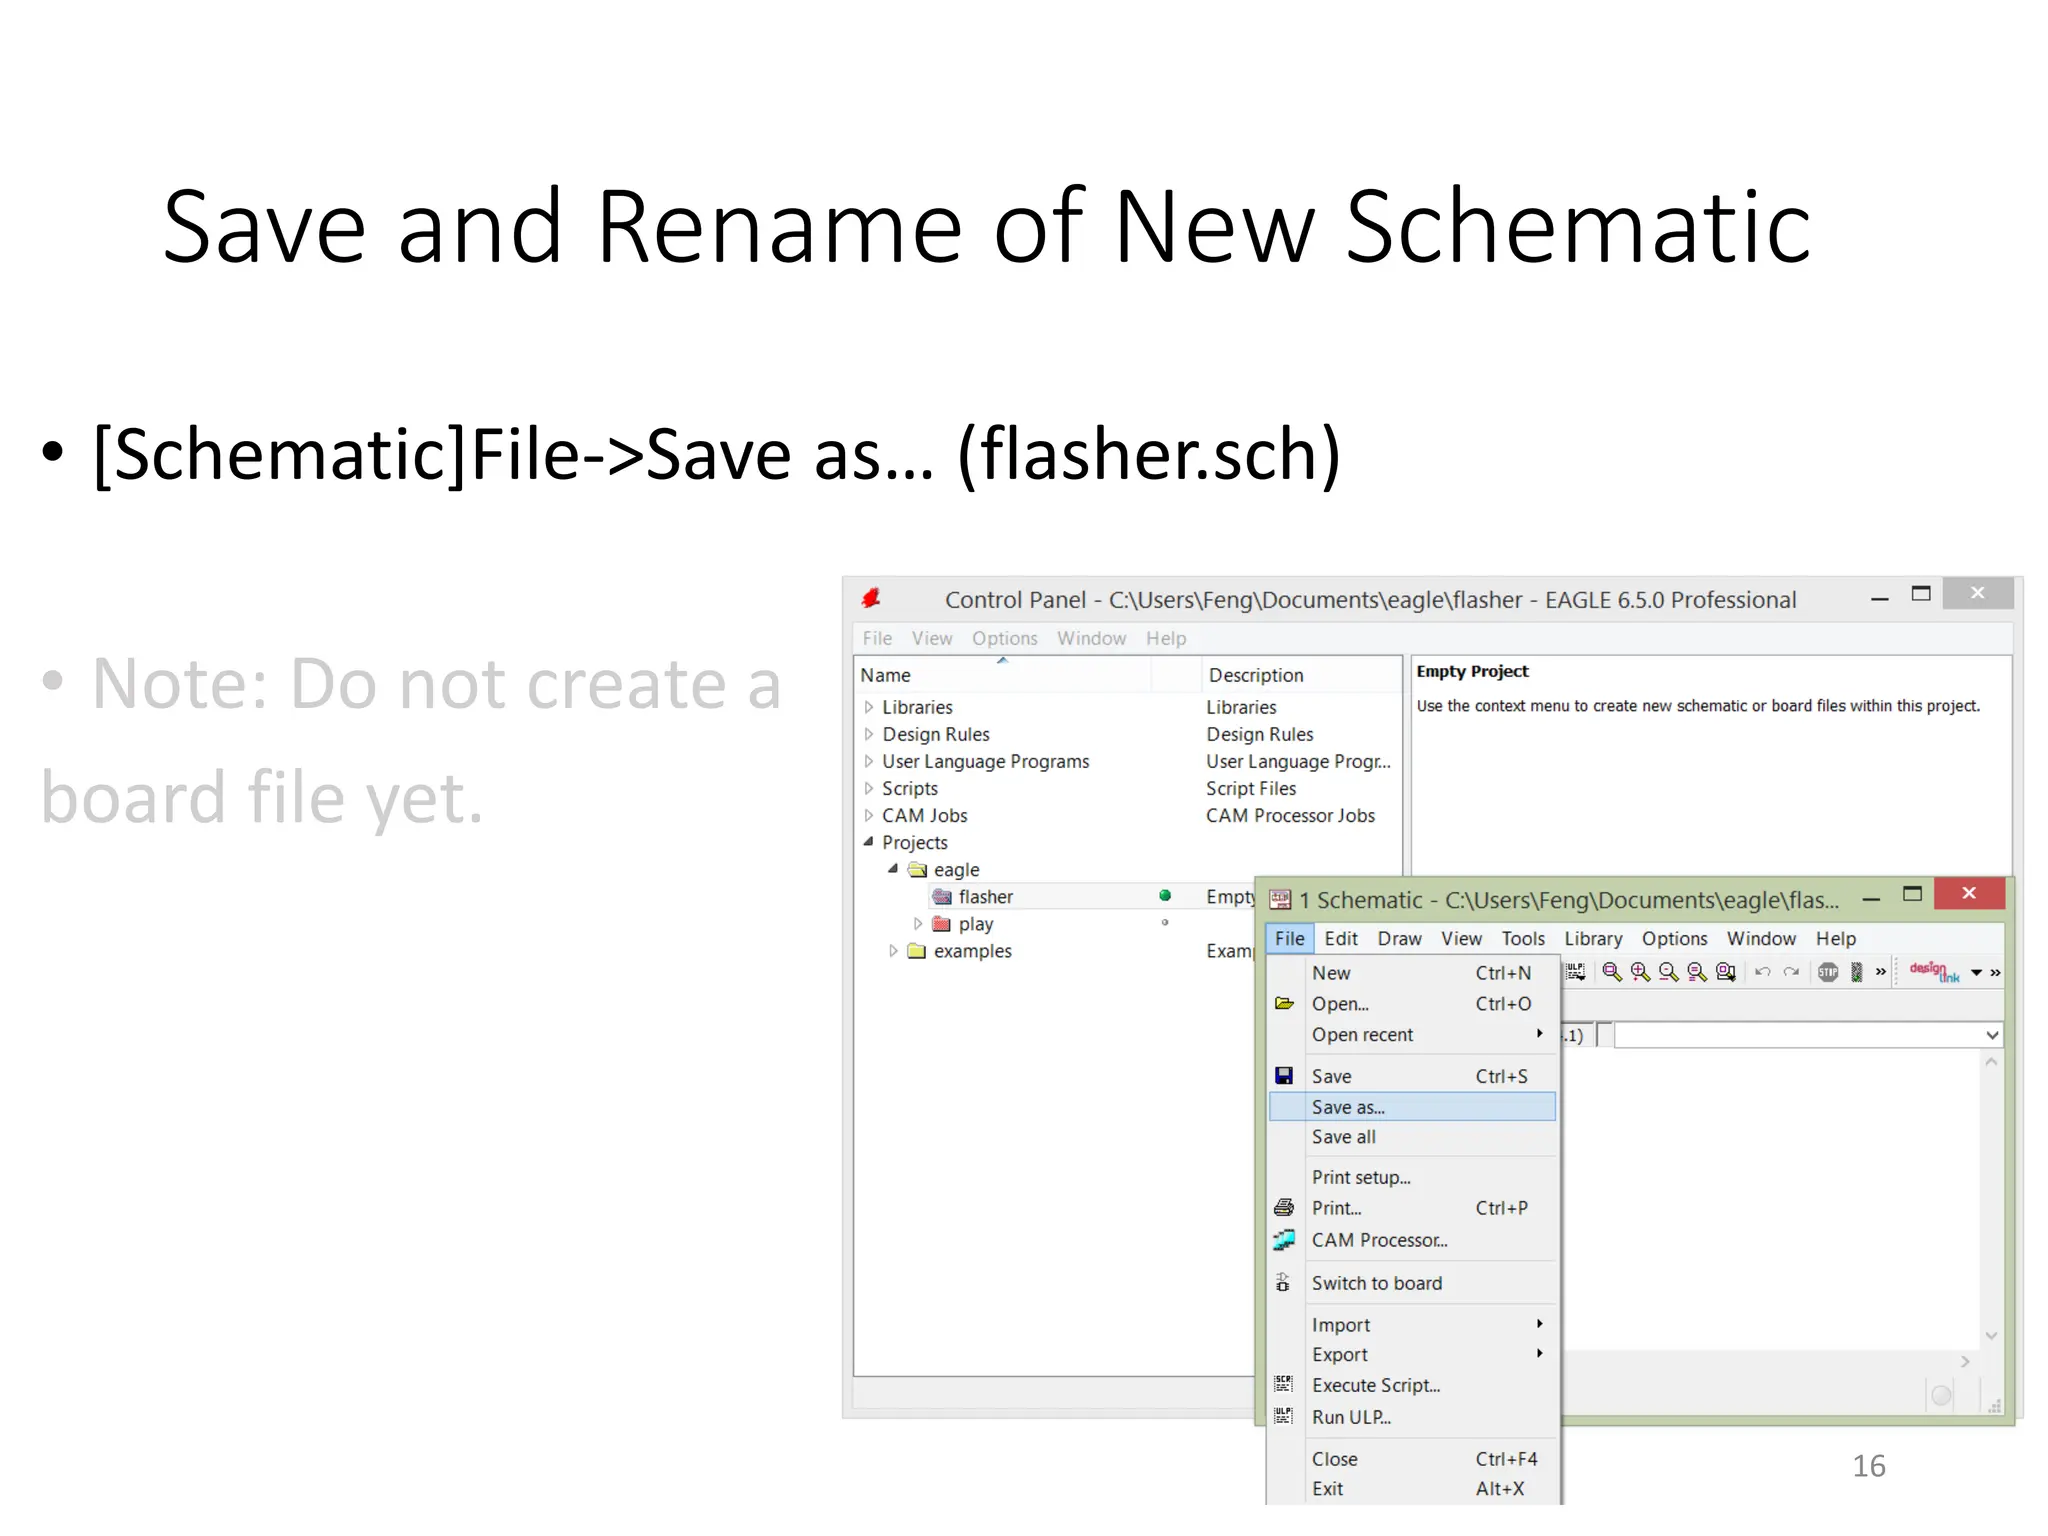Click the Redraw magnifier icon
The height and width of the screenshot is (1536, 2048).
[1697, 972]
